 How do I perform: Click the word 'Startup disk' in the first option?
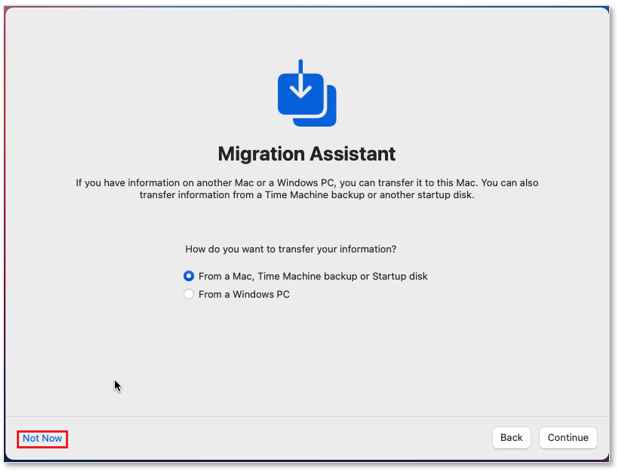[x=400, y=276]
